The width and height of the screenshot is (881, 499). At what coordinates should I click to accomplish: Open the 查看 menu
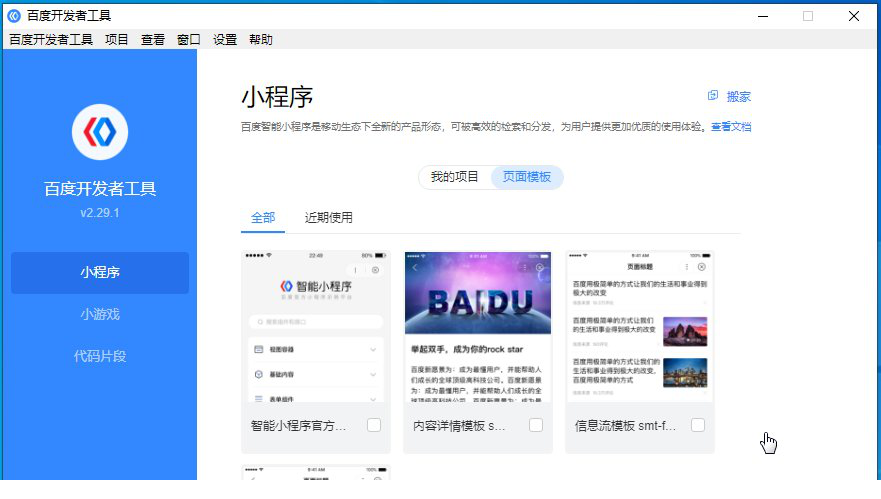pos(152,39)
